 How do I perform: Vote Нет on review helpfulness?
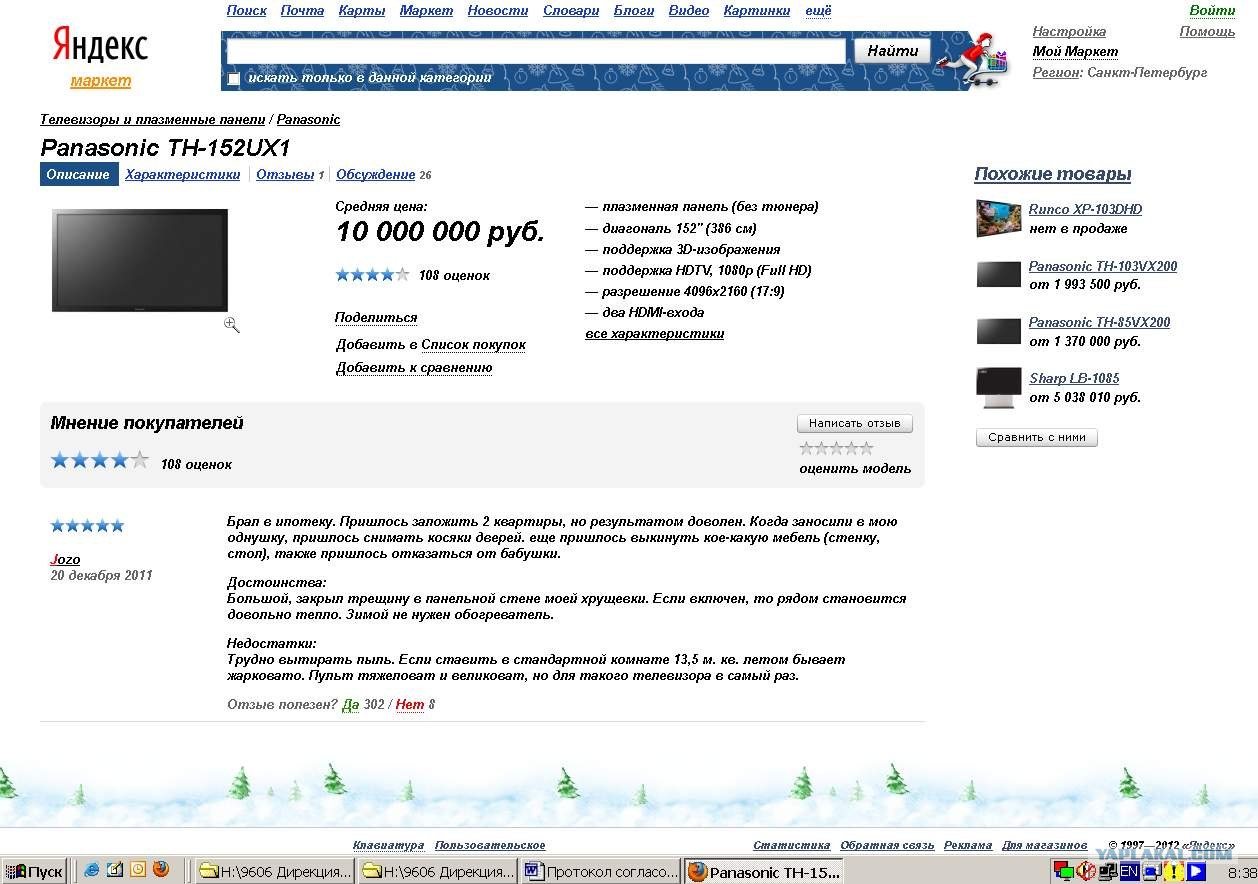tap(410, 704)
